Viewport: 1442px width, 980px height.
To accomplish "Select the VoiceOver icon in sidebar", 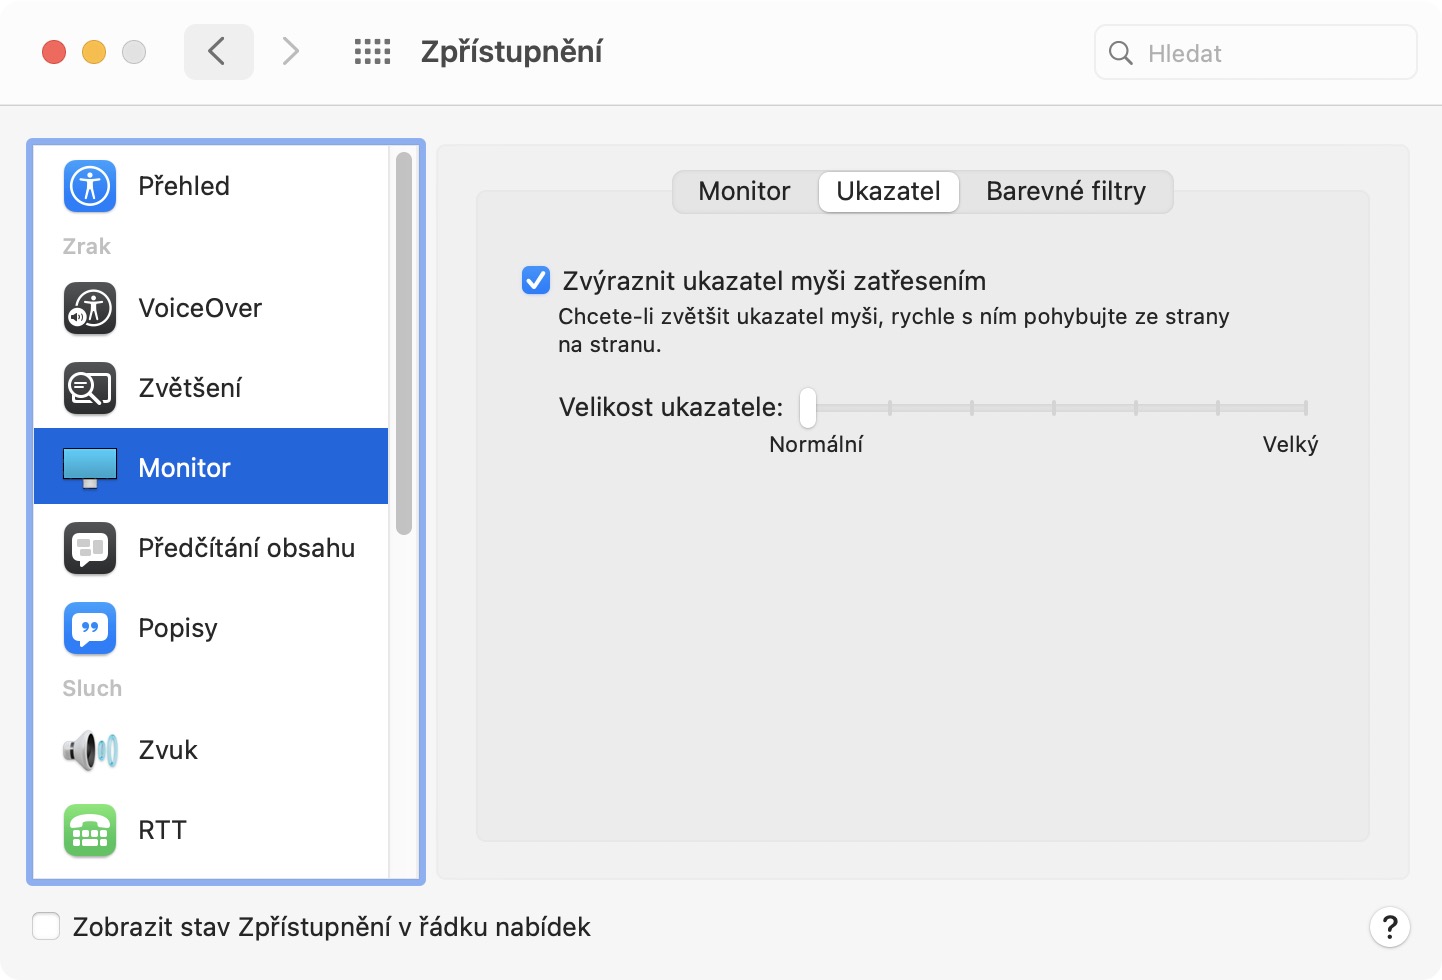I will [x=90, y=308].
